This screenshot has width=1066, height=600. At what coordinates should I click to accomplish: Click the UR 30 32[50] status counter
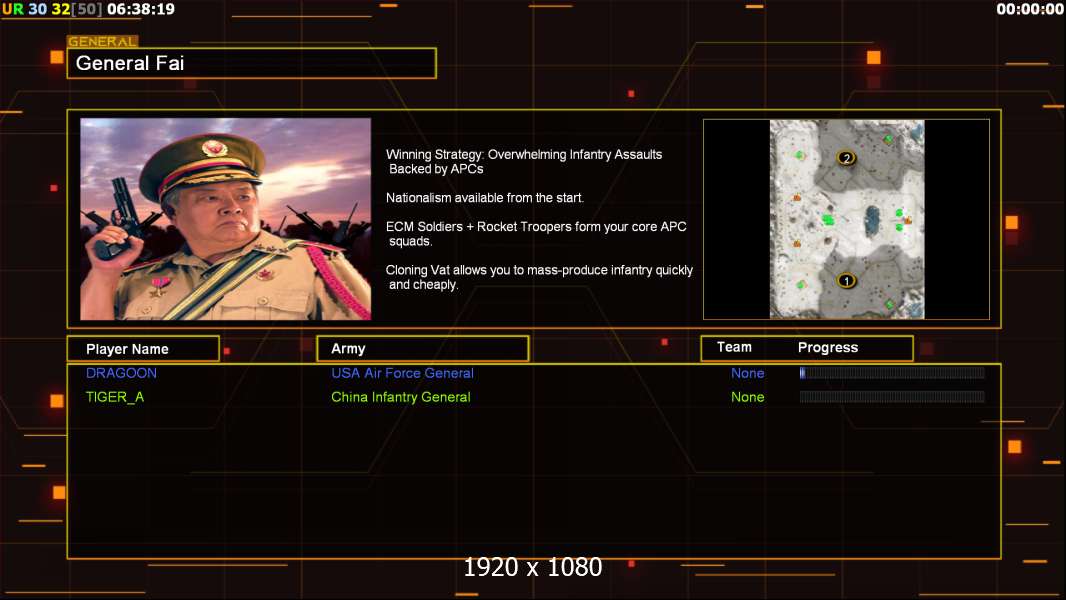tap(52, 9)
